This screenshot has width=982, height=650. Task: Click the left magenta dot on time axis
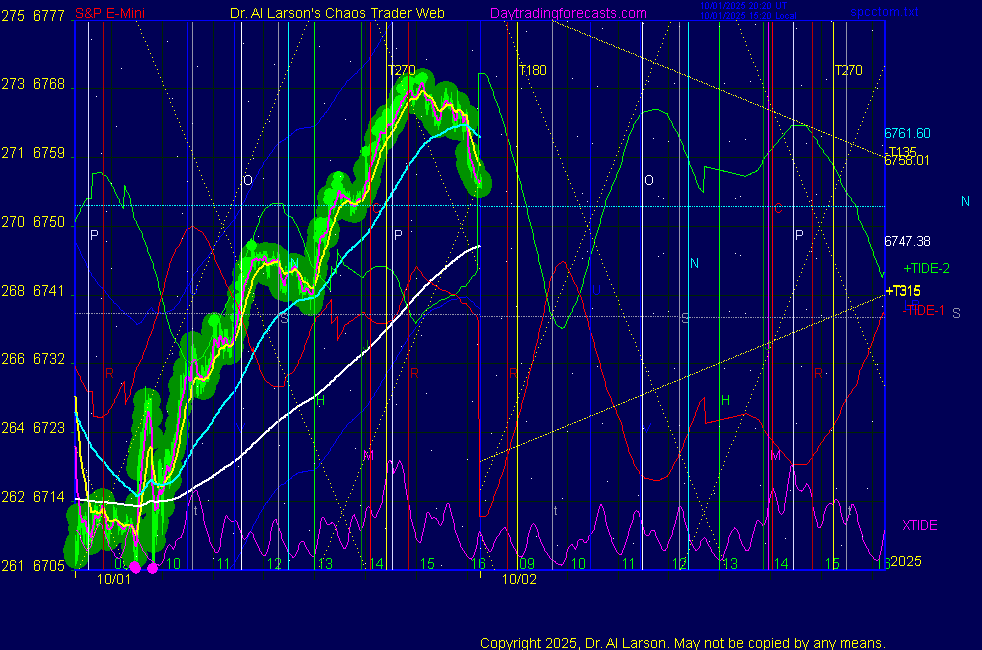(x=135, y=567)
